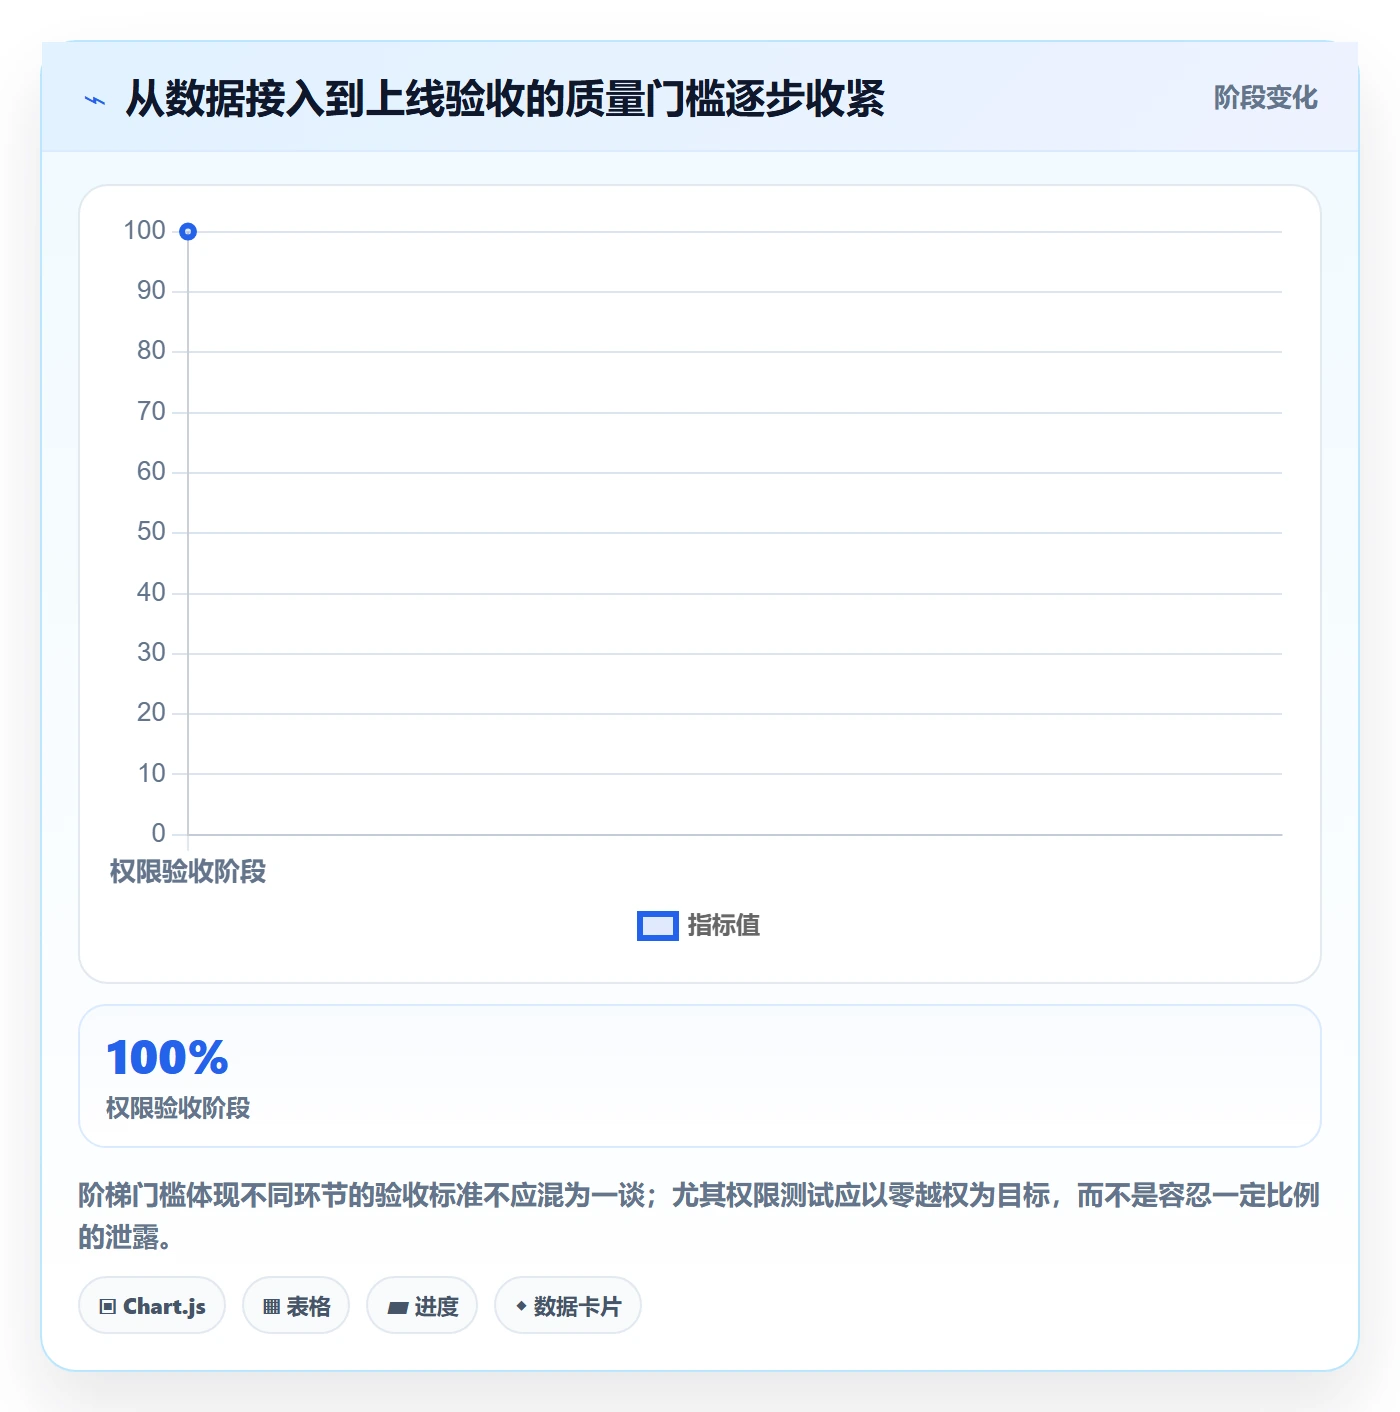The image size is (1400, 1412).
Task: Click the 权限验收阶段 x-axis label
Action: click(x=188, y=872)
